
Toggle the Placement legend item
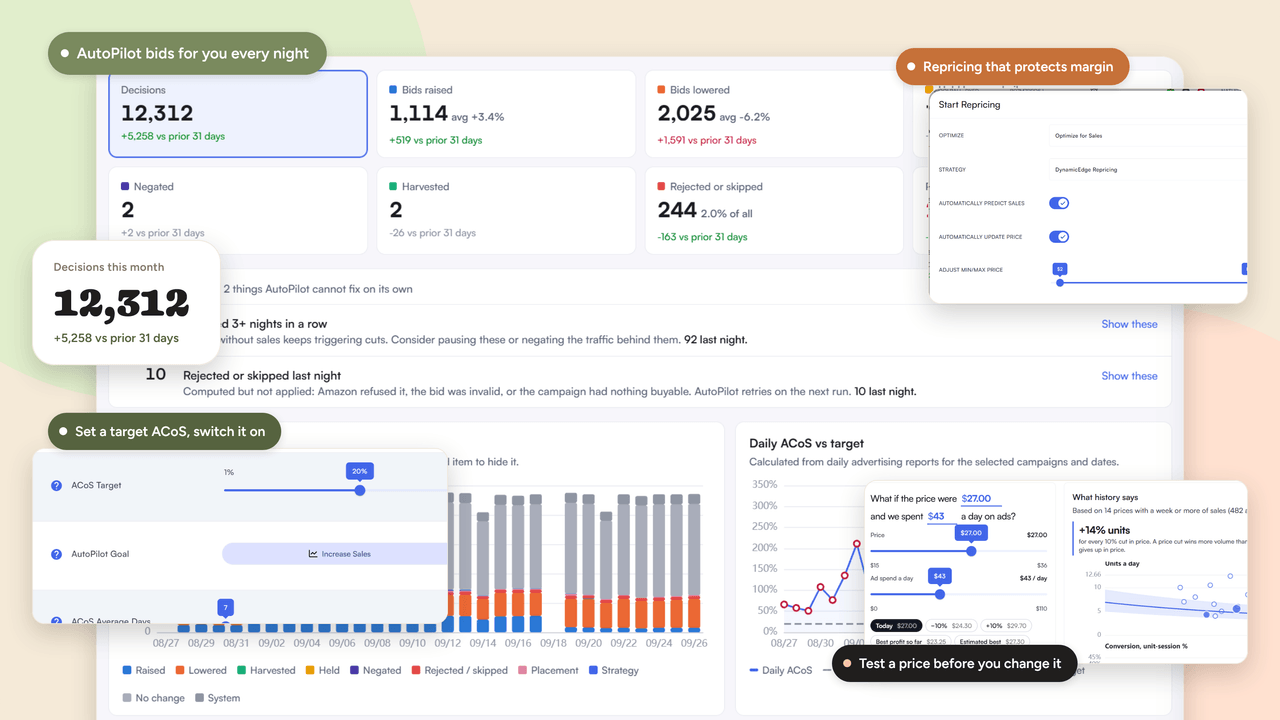pos(548,671)
